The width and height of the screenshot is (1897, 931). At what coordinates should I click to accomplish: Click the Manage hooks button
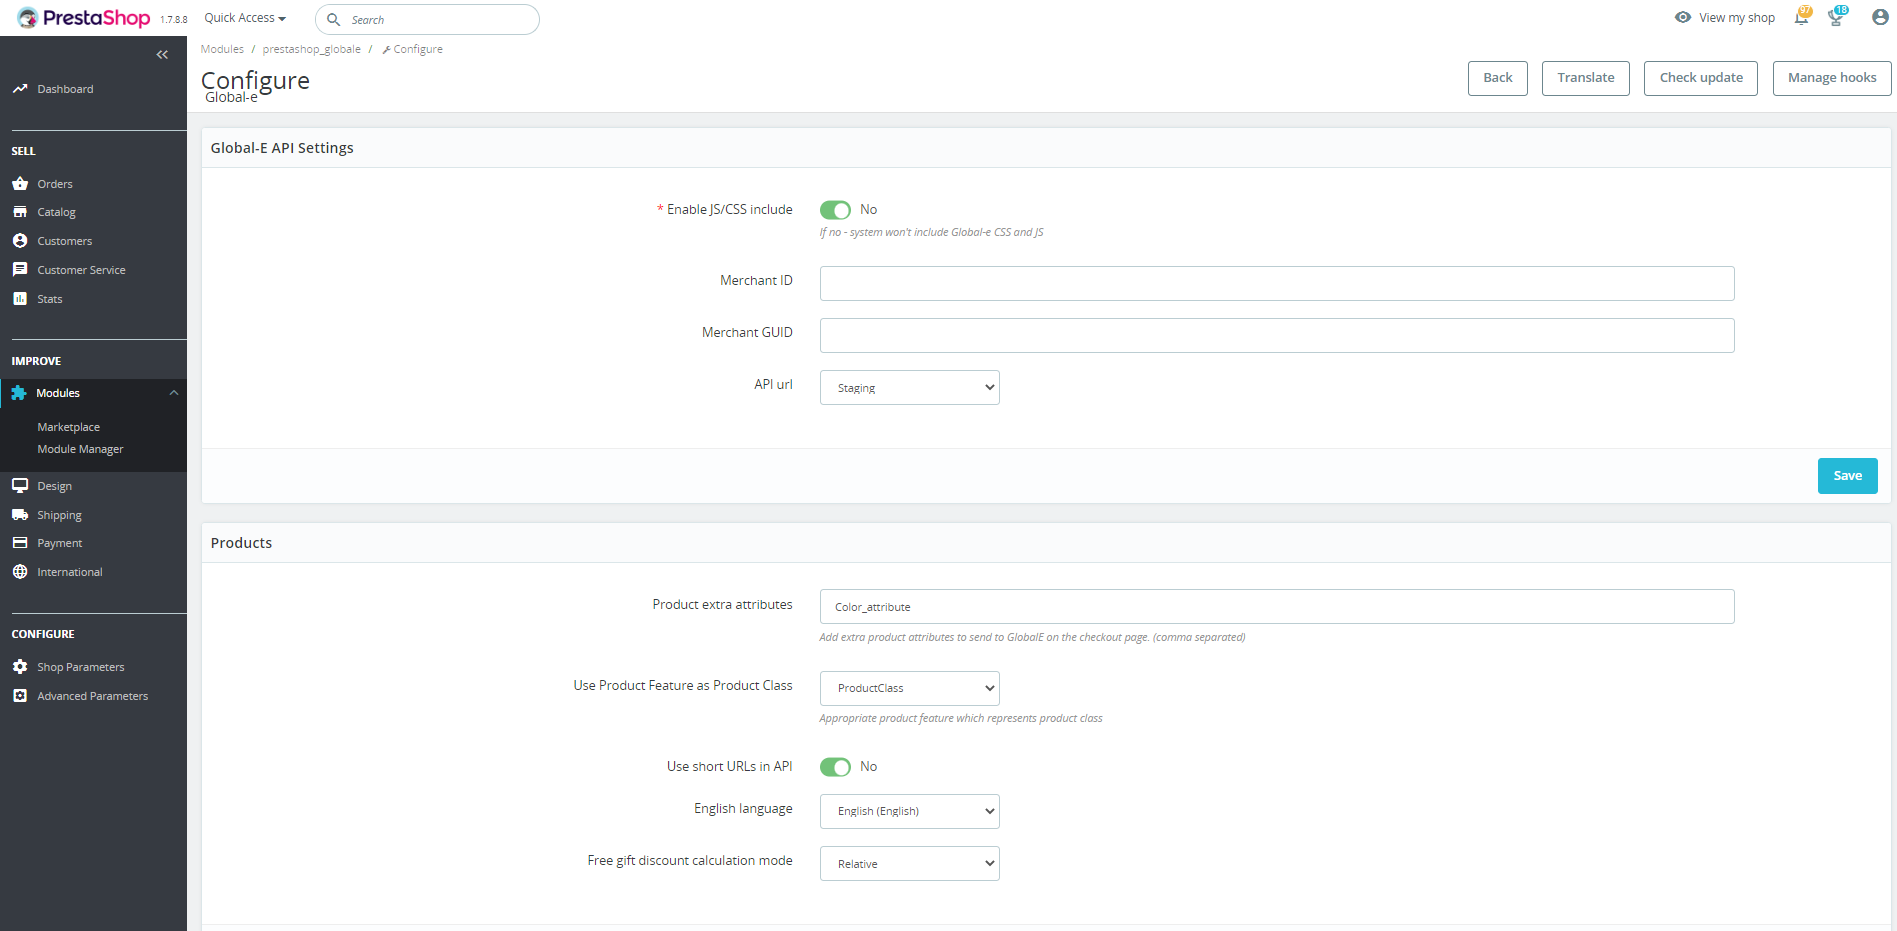tap(1831, 77)
